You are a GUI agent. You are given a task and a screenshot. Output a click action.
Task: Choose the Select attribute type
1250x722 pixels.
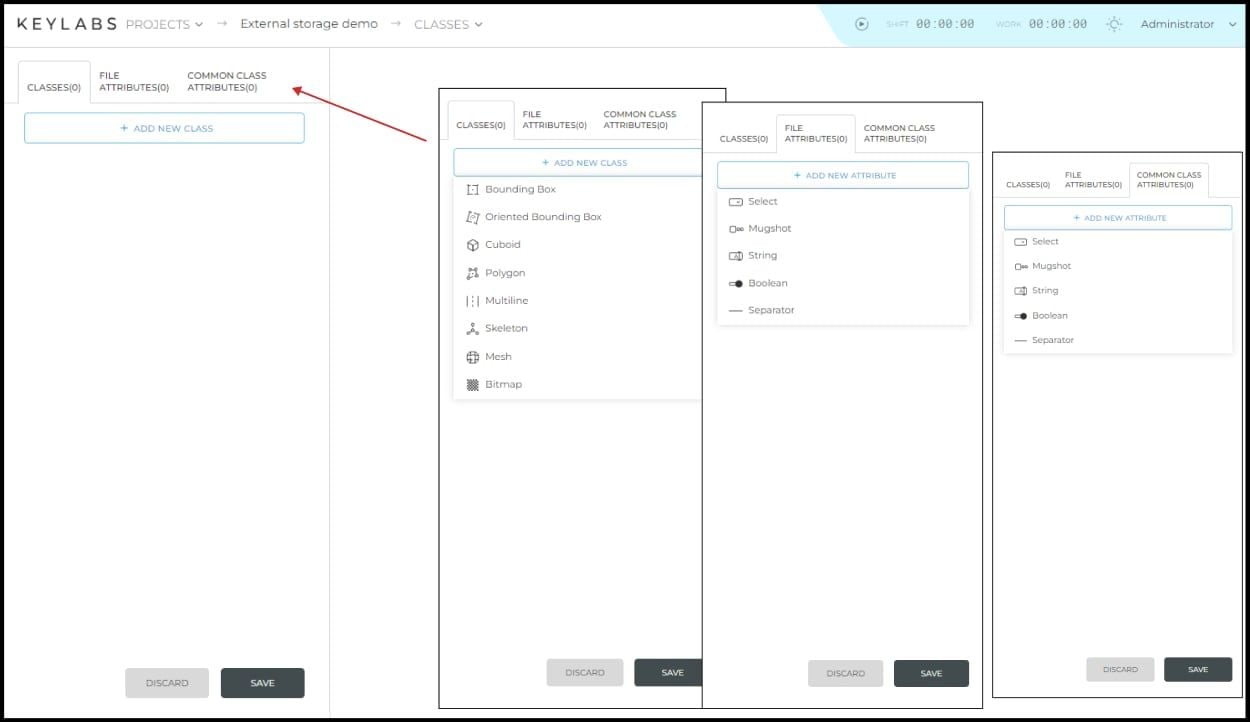761,201
